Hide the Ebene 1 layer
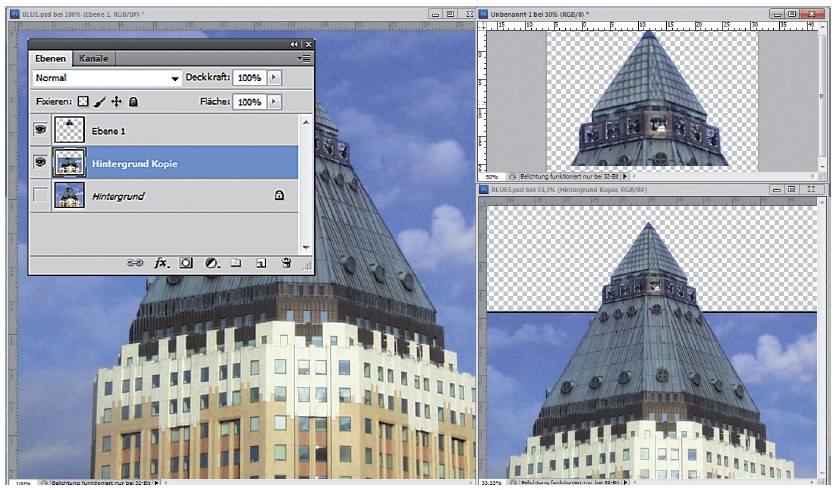The height and width of the screenshot is (490, 837). pos(40,130)
